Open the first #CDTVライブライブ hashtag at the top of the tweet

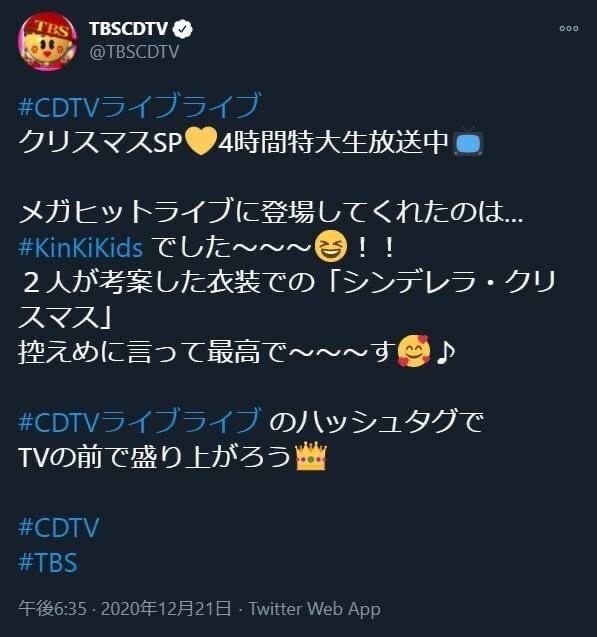click(139, 106)
